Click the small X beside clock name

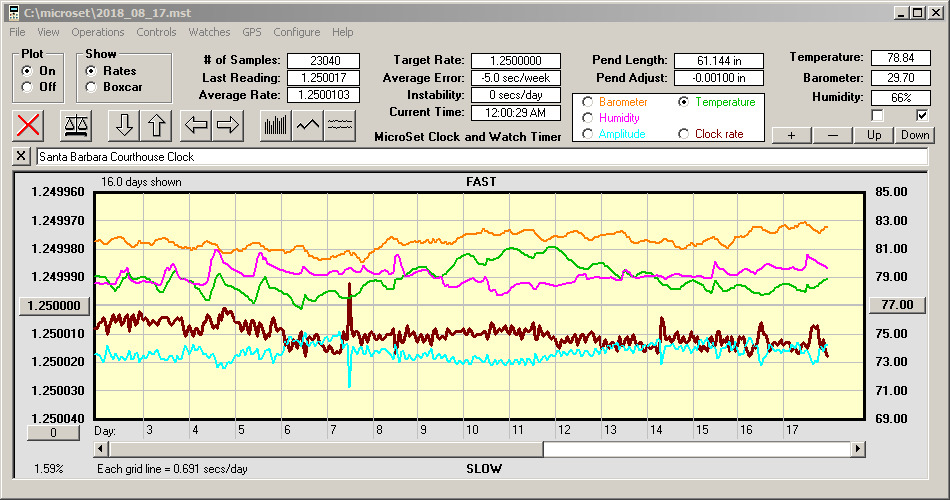click(x=21, y=156)
